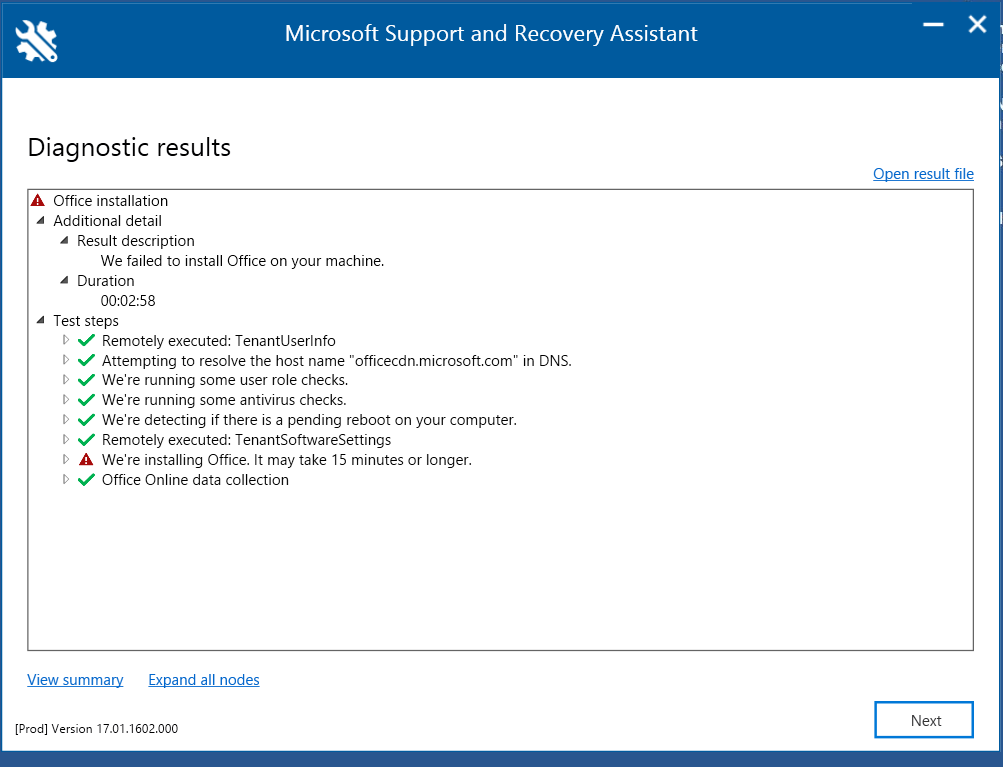Click the Next button
Screen dimensions: 1003x767
click(924, 720)
